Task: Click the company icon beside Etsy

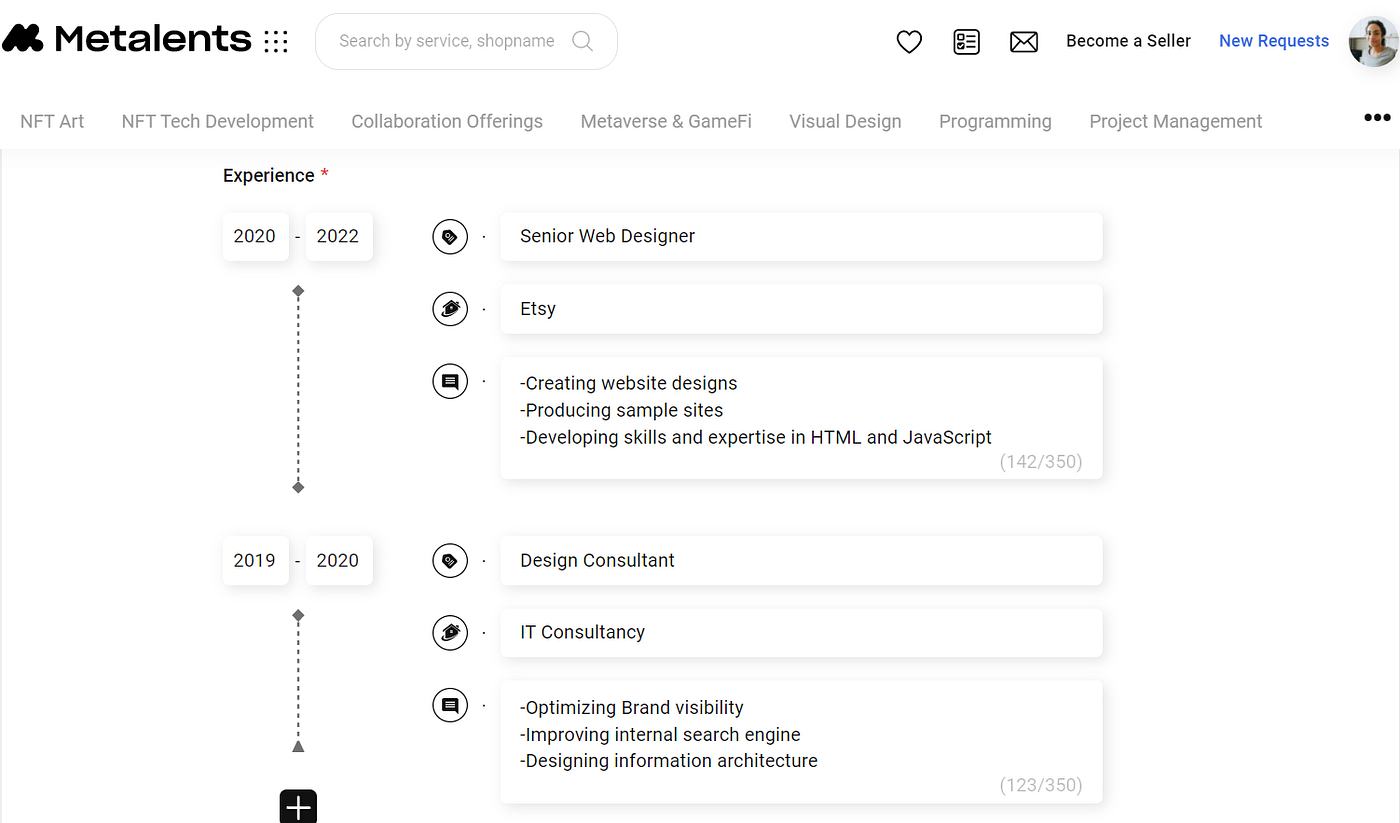Action: pos(450,309)
